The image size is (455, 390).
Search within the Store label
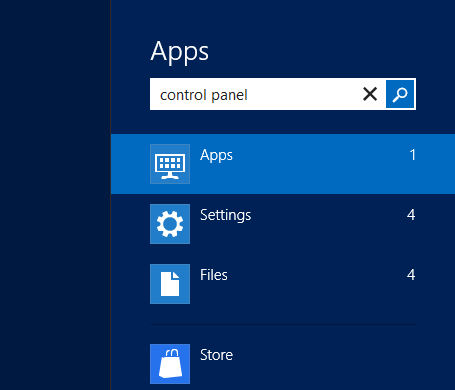click(216, 355)
